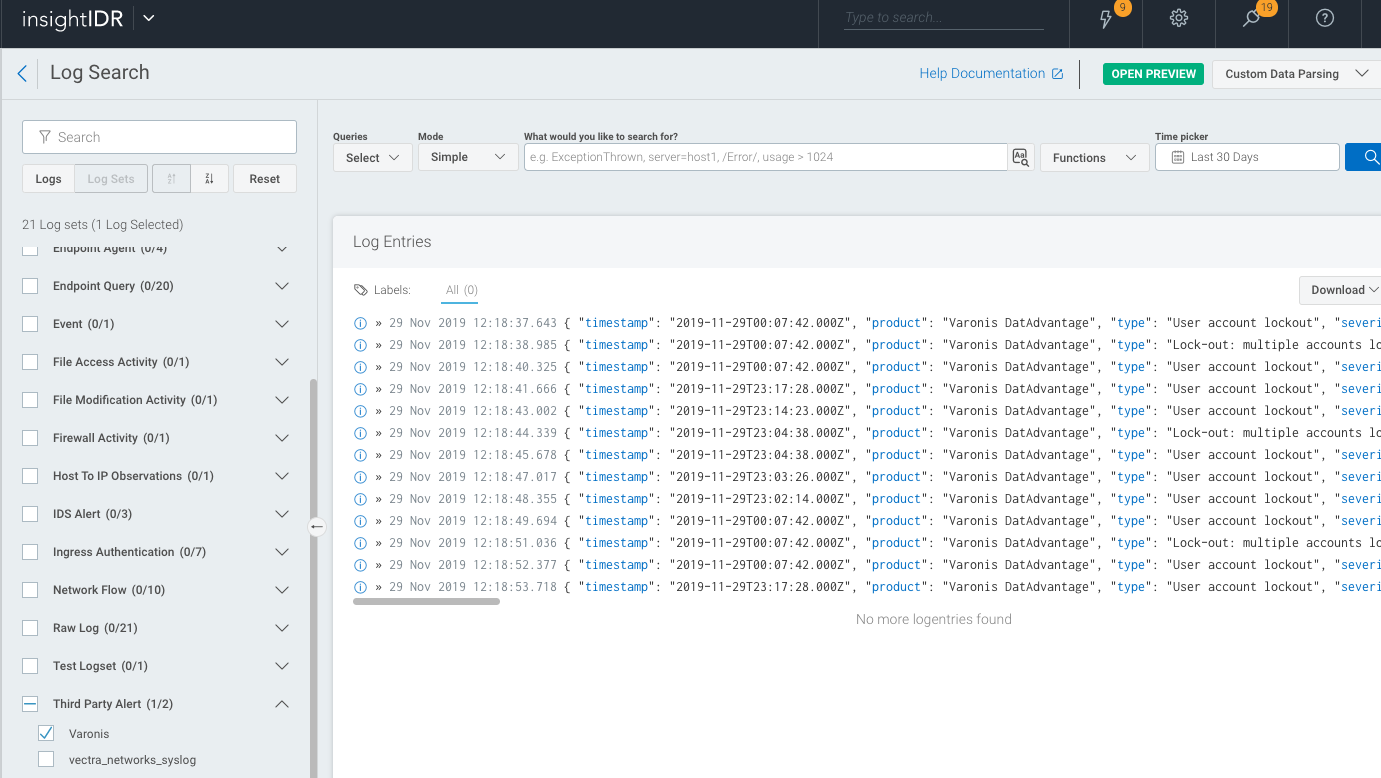Open the Last 30 Days time picker
The width and height of the screenshot is (1381, 778).
tap(1247, 157)
